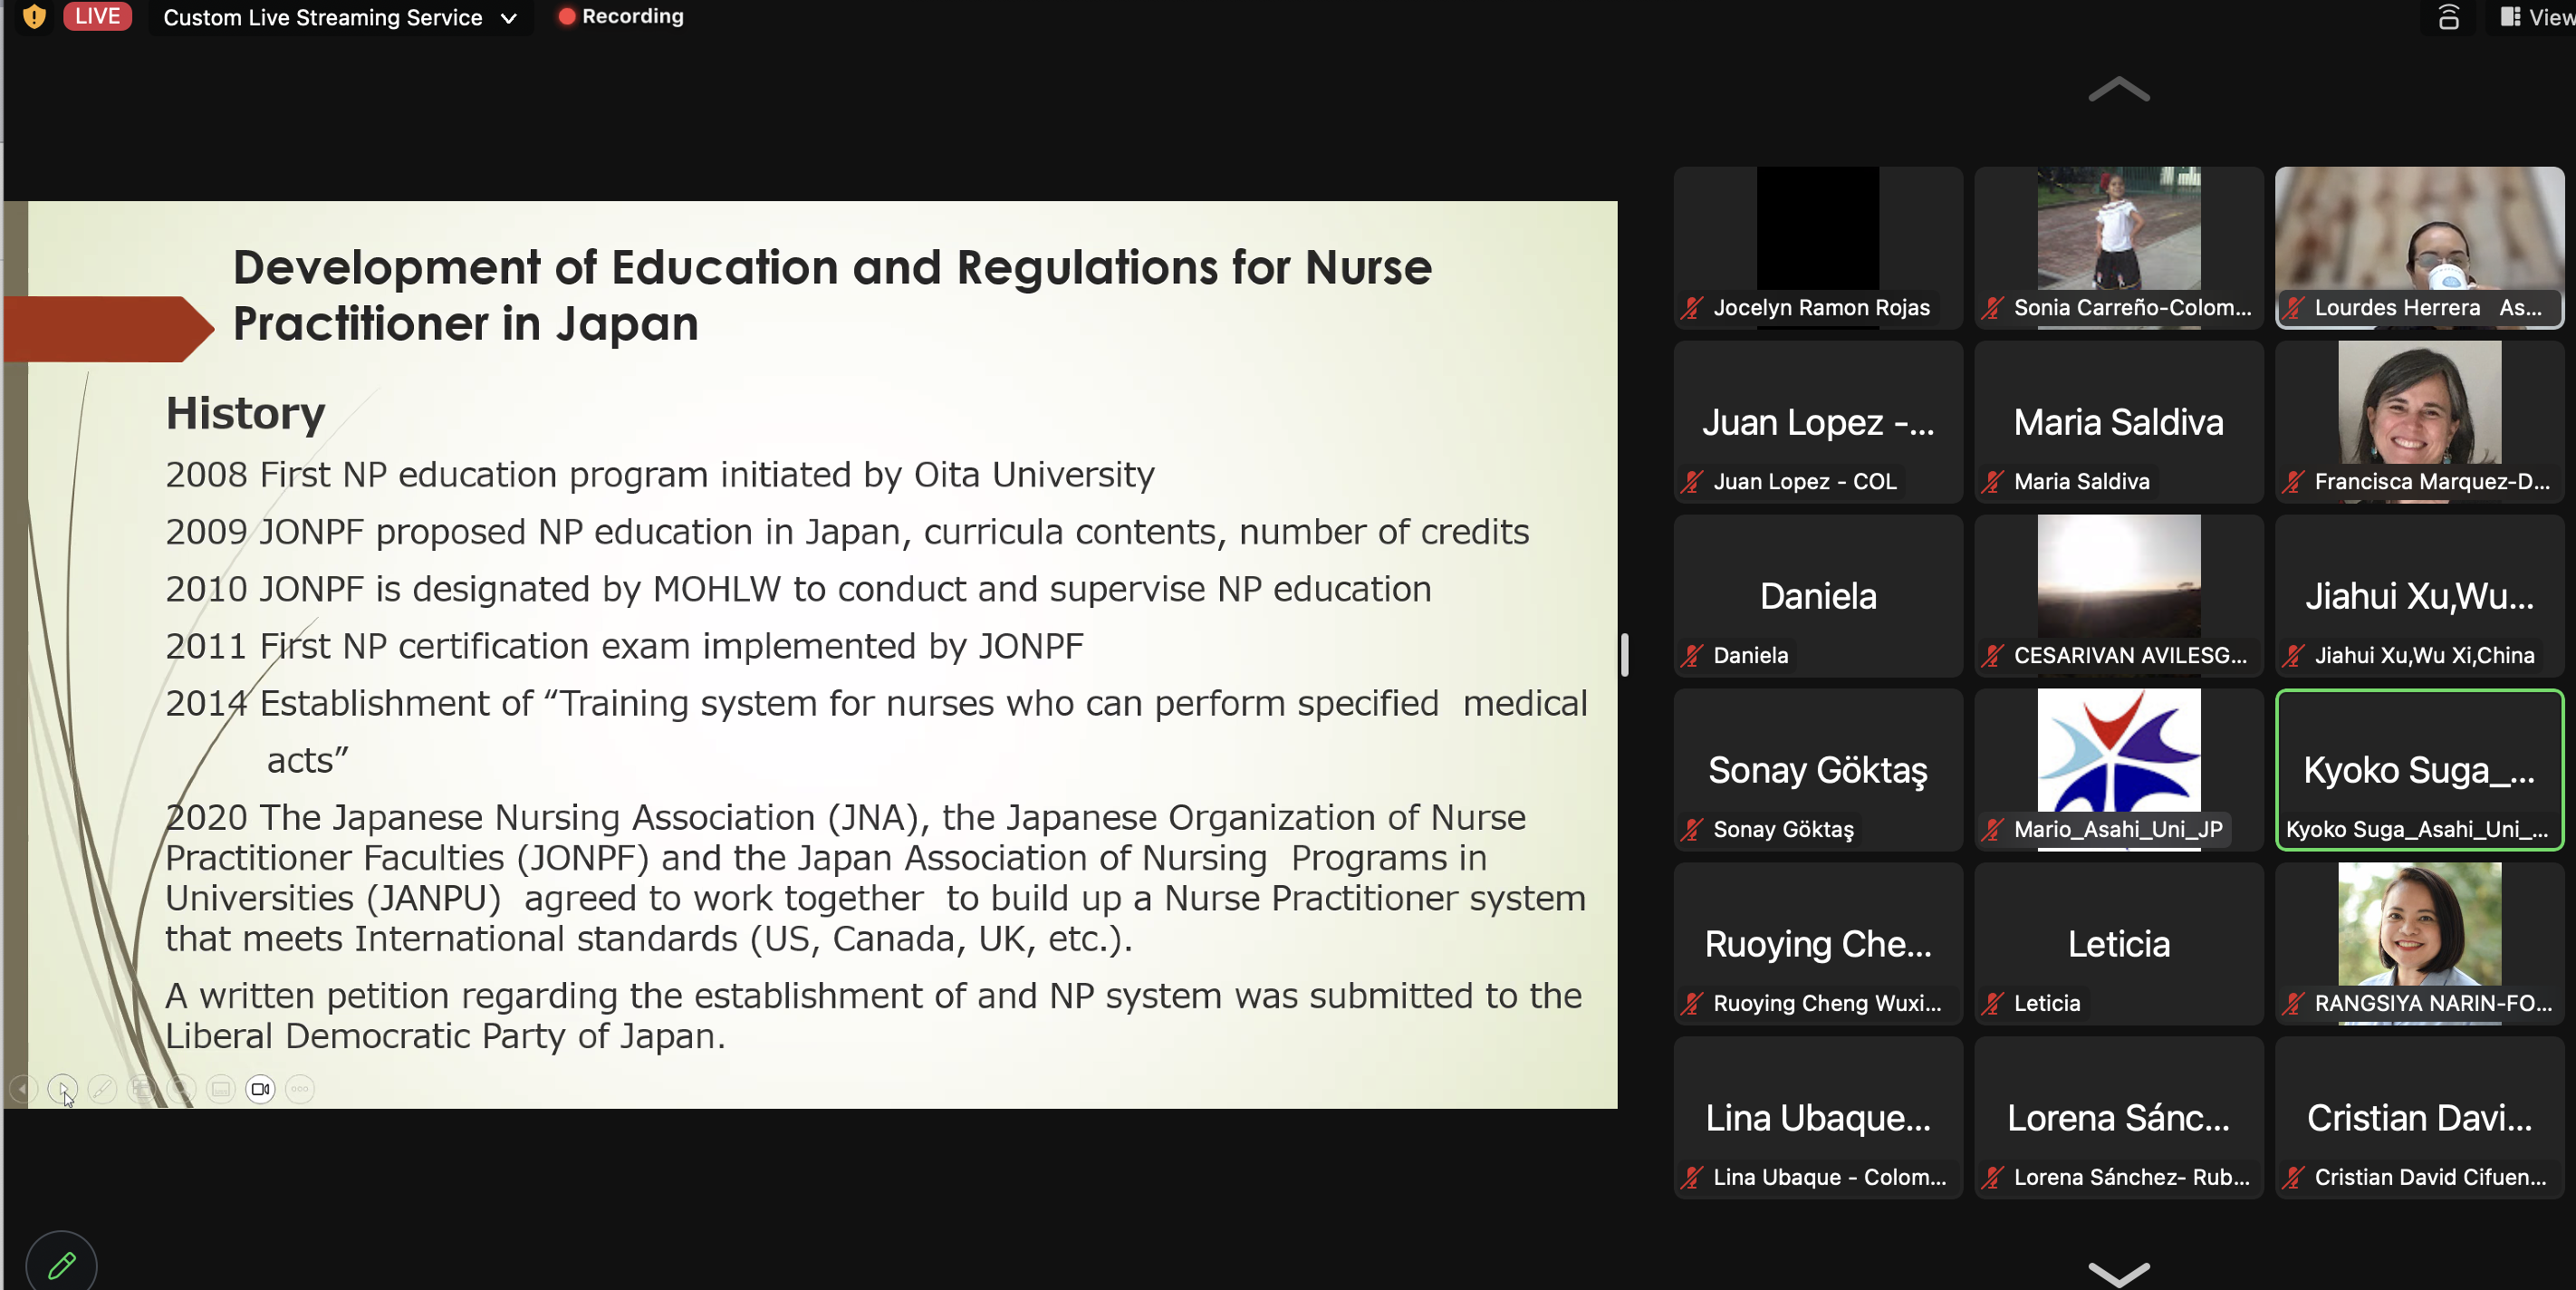Select Lourdes Herrera video tile
The width and height of the screenshot is (2576, 1290).
[2419, 247]
